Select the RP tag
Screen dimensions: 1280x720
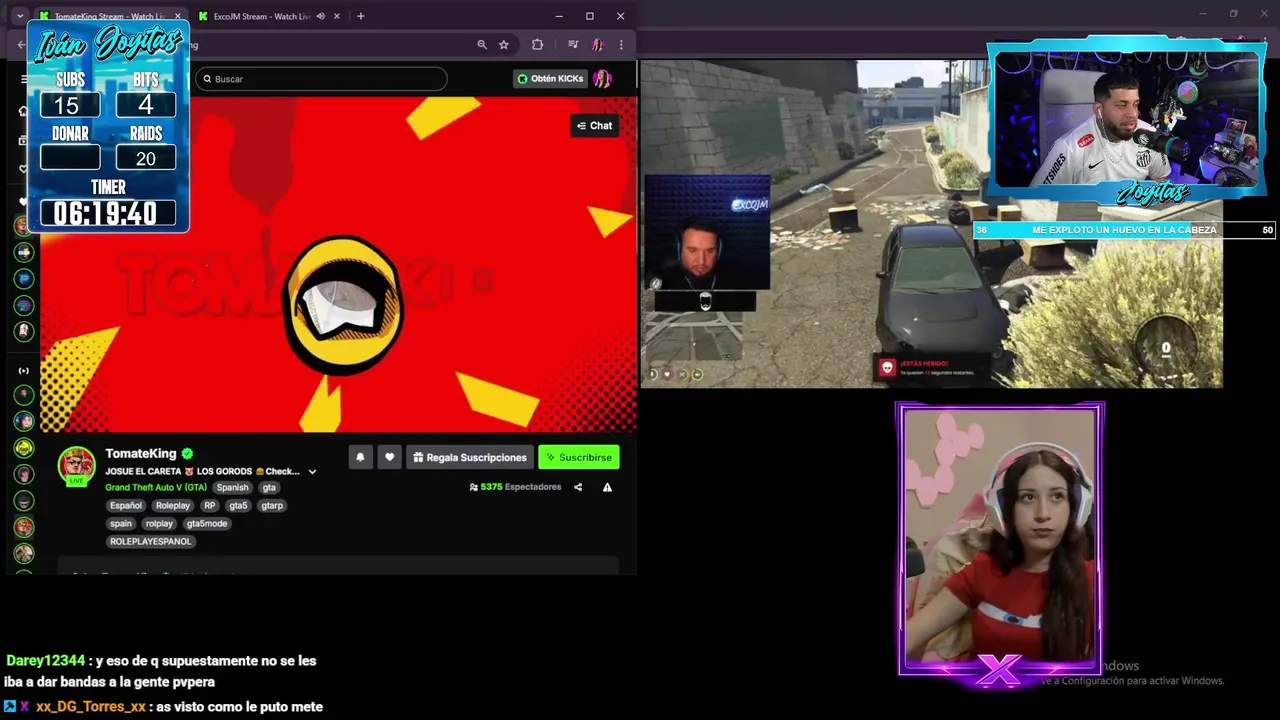pyautogui.click(x=210, y=506)
